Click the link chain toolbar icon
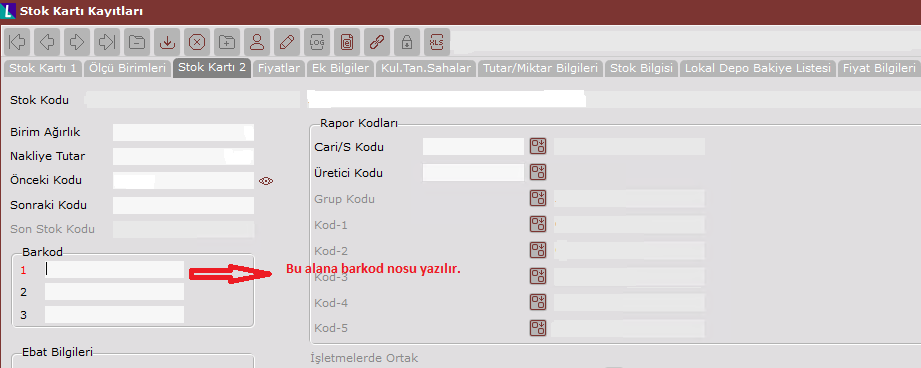Viewport: 921px width, 368px height. pyautogui.click(x=377, y=42)
